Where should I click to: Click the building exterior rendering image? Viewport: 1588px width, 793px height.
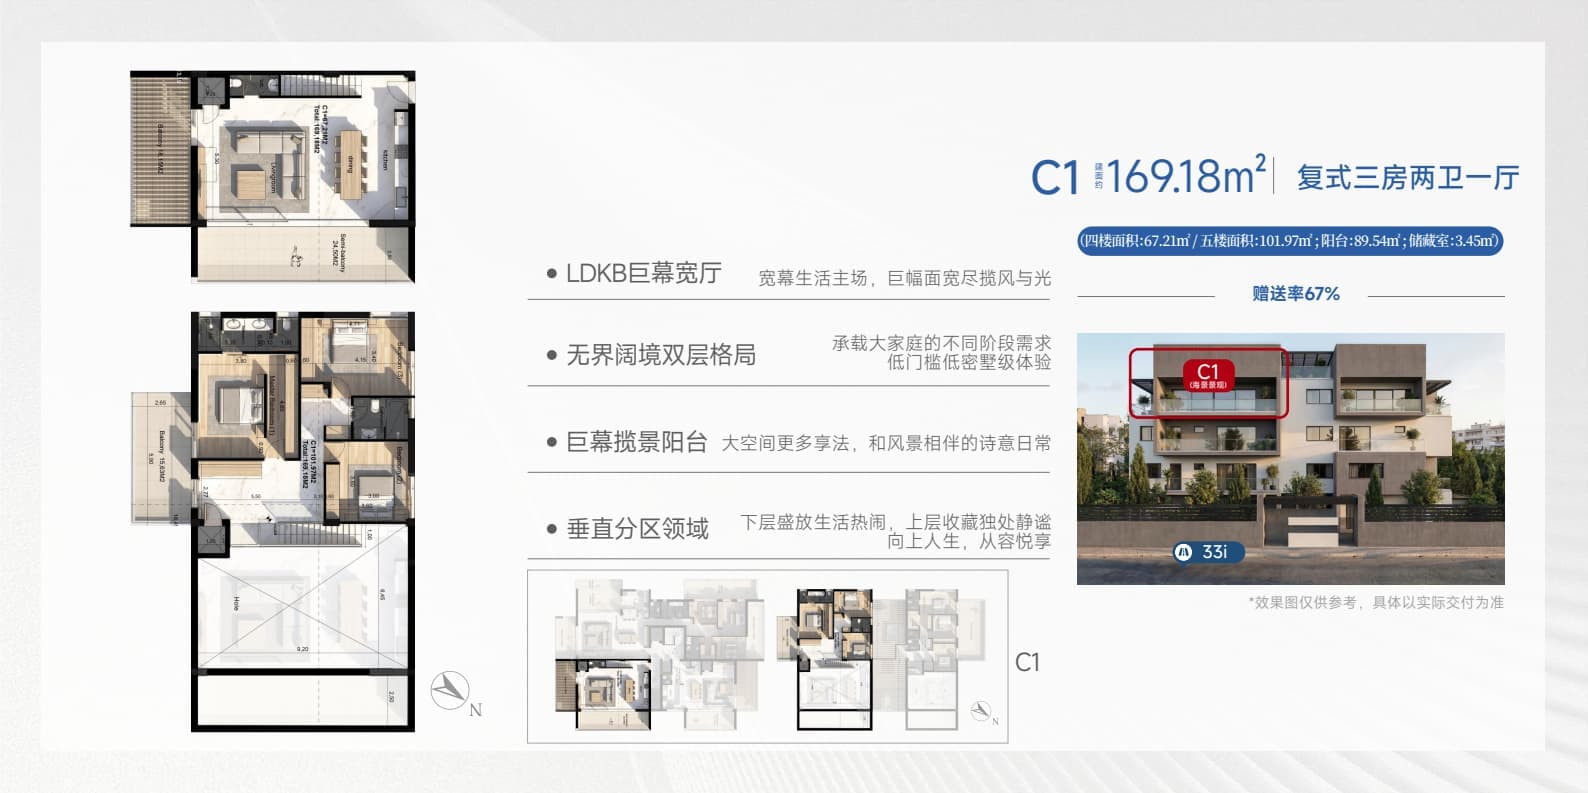1290,459
